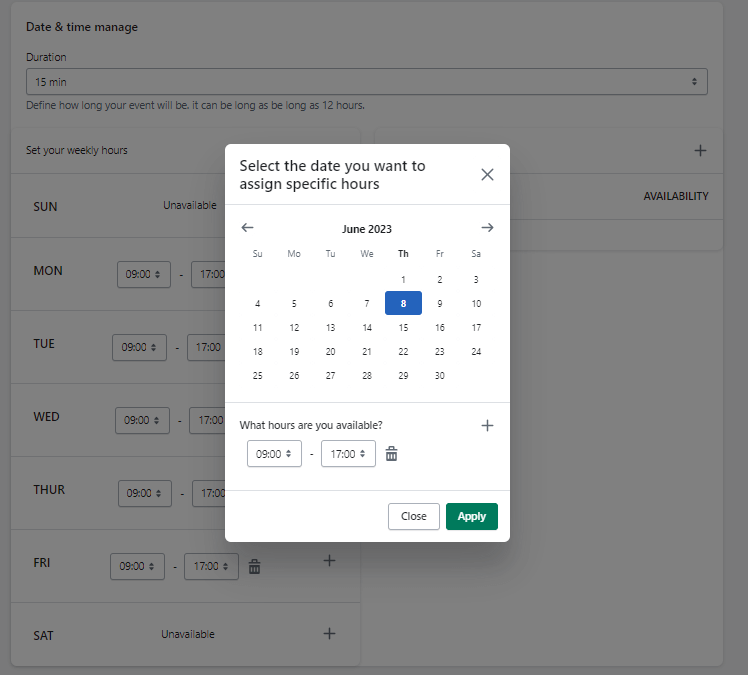Delete Friday's time slot with trash icon
This screenshot has width=748, height=675.
click(255, 567)
